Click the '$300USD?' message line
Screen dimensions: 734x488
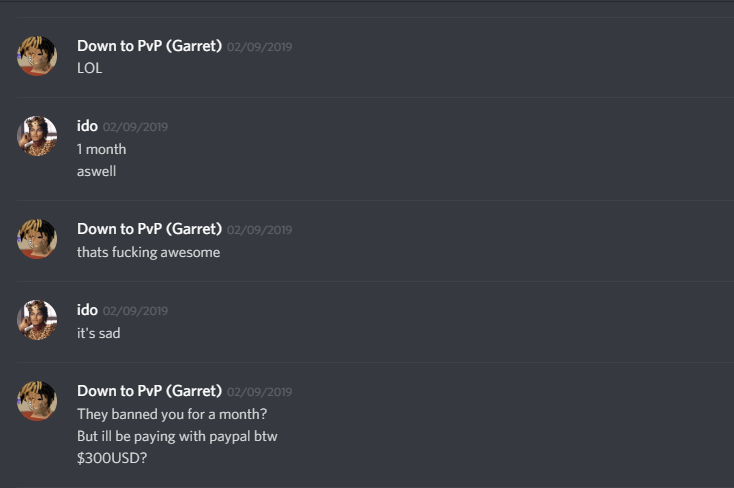[x=112, y=458]
